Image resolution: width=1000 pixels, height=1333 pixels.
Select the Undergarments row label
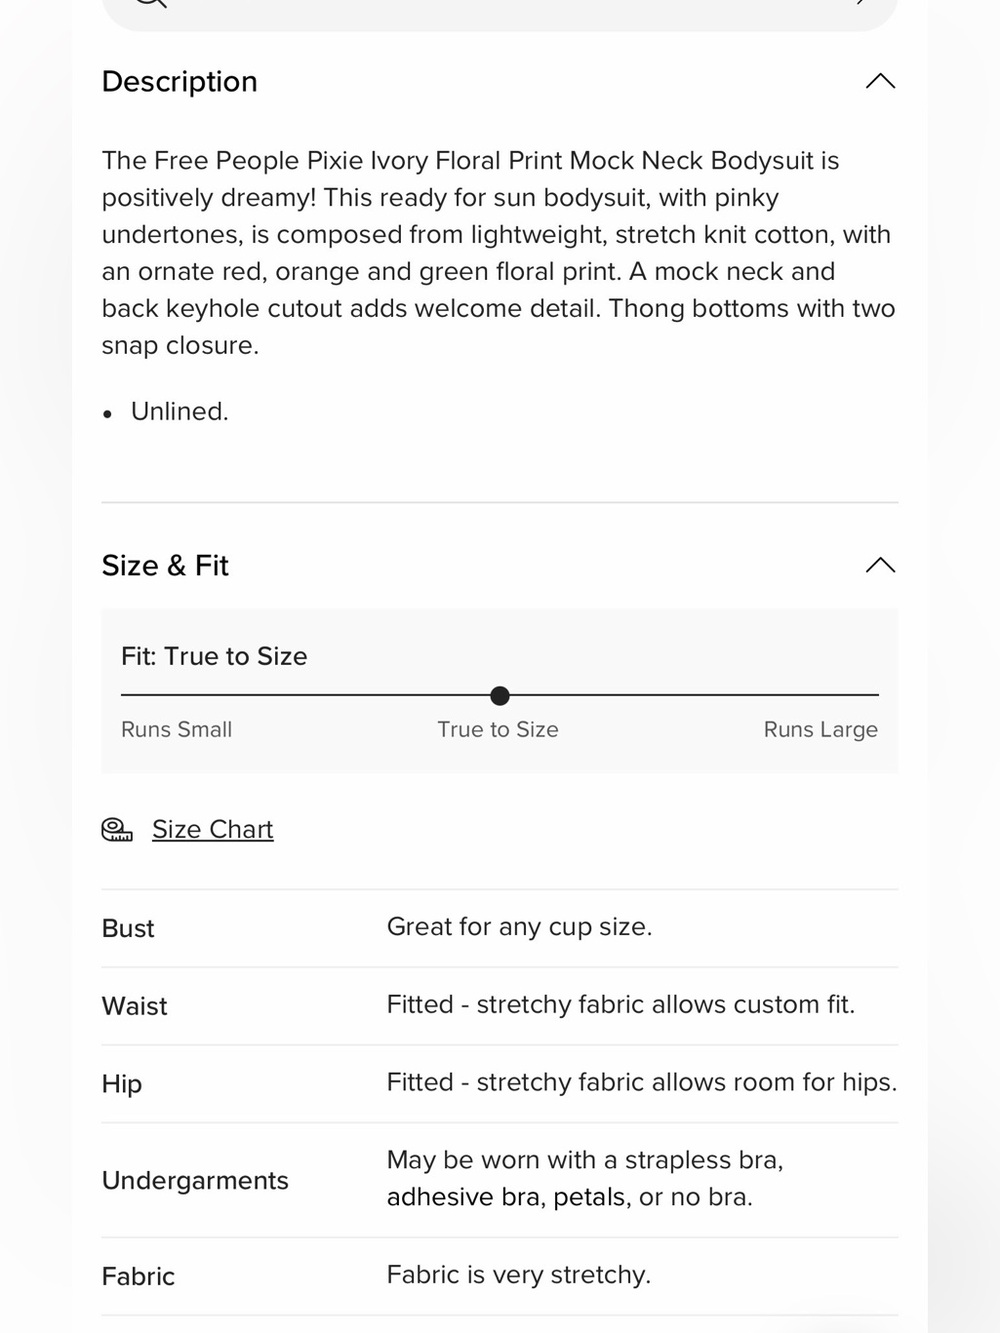click(195, 1180)
